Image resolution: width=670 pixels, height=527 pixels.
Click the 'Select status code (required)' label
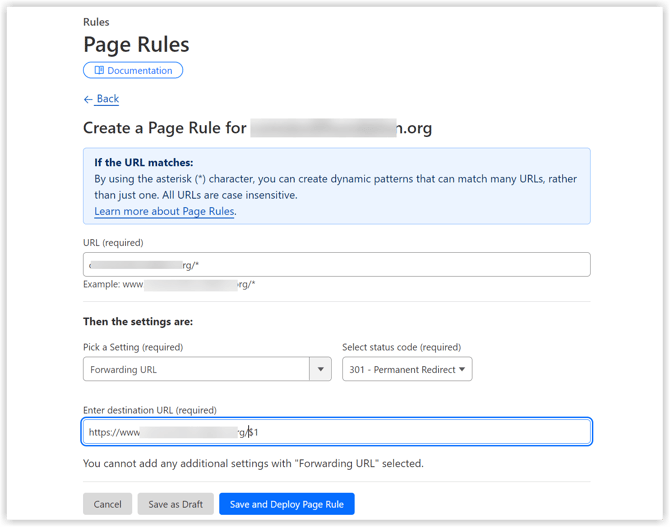tap(401, 347)
